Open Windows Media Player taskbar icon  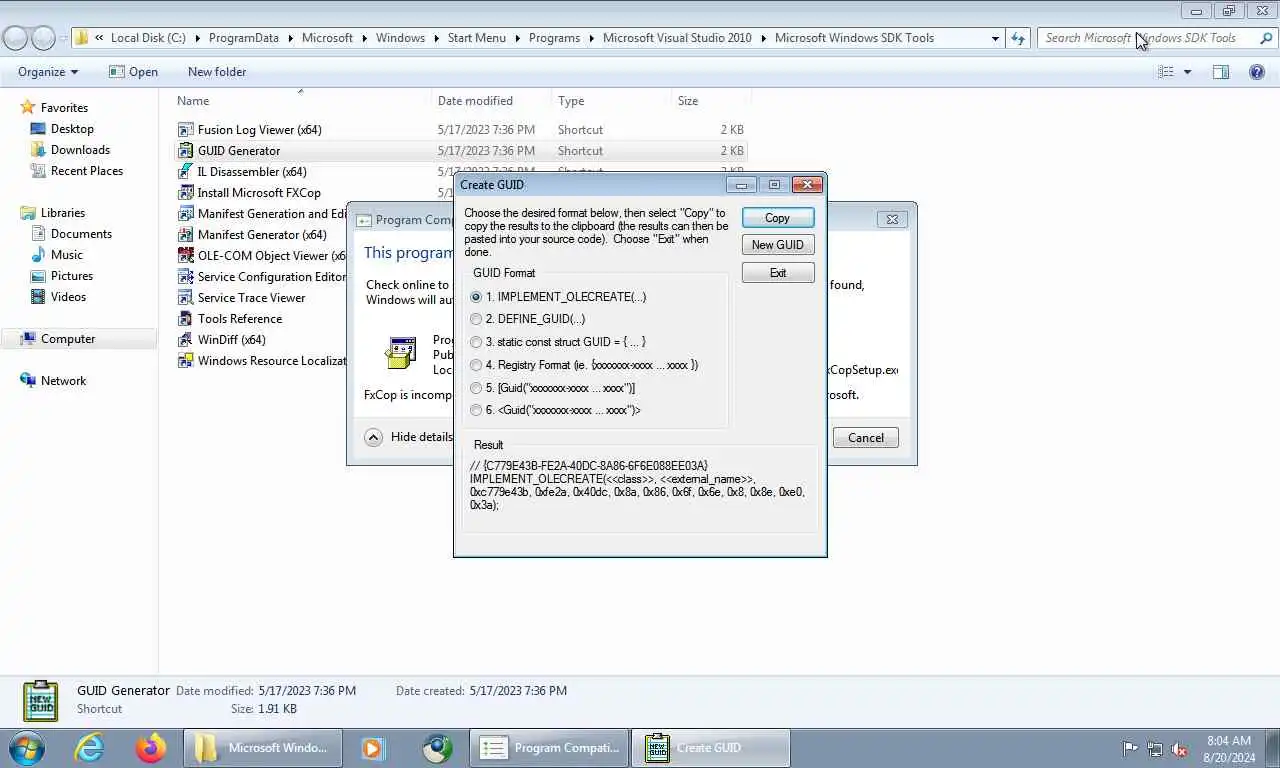[x=373, y=748]
